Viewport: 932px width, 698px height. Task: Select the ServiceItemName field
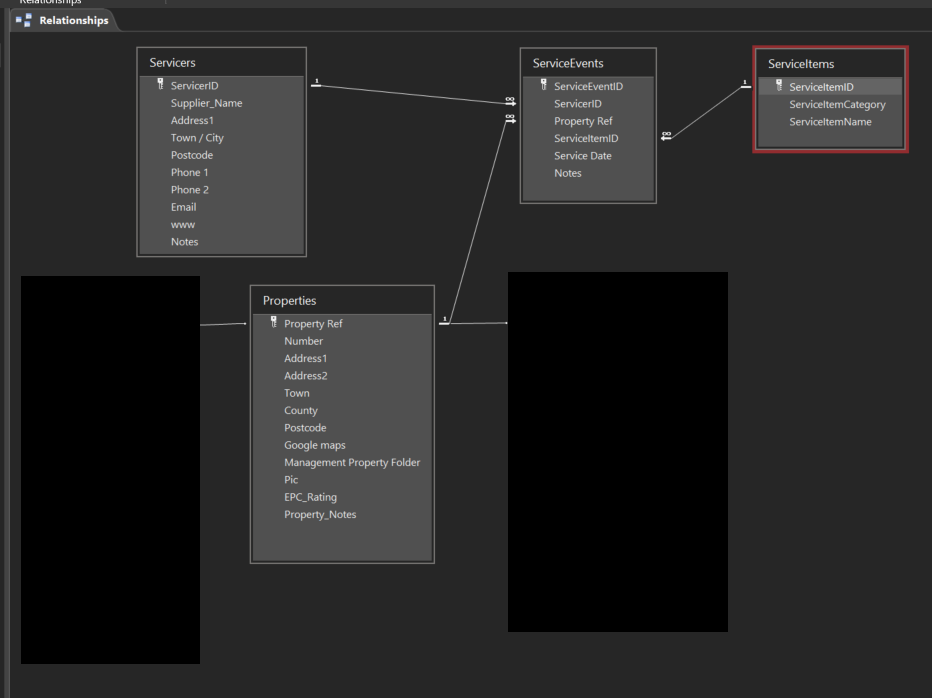(830, 122)
